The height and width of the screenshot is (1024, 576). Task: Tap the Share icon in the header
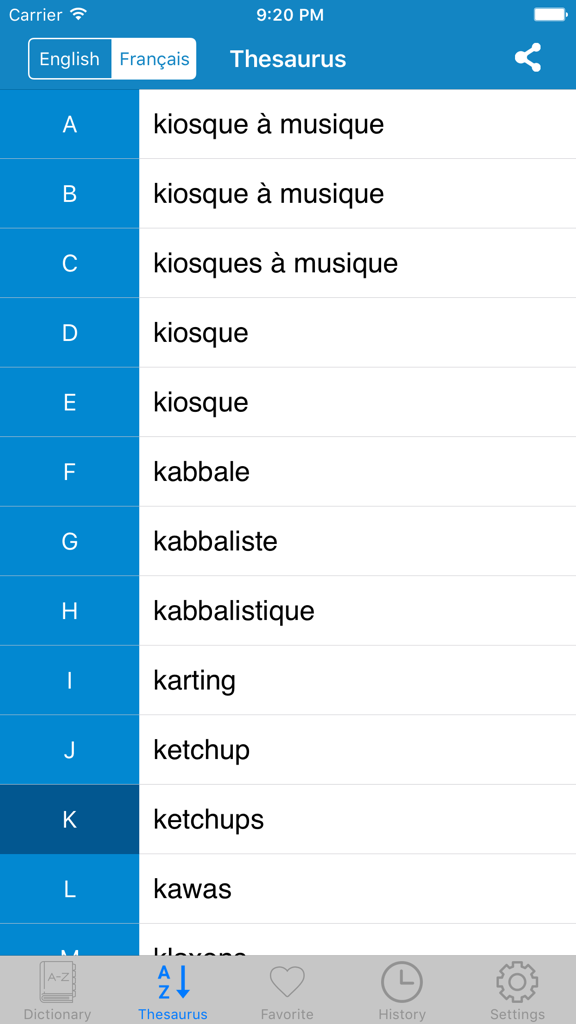(x=528, y=58)
